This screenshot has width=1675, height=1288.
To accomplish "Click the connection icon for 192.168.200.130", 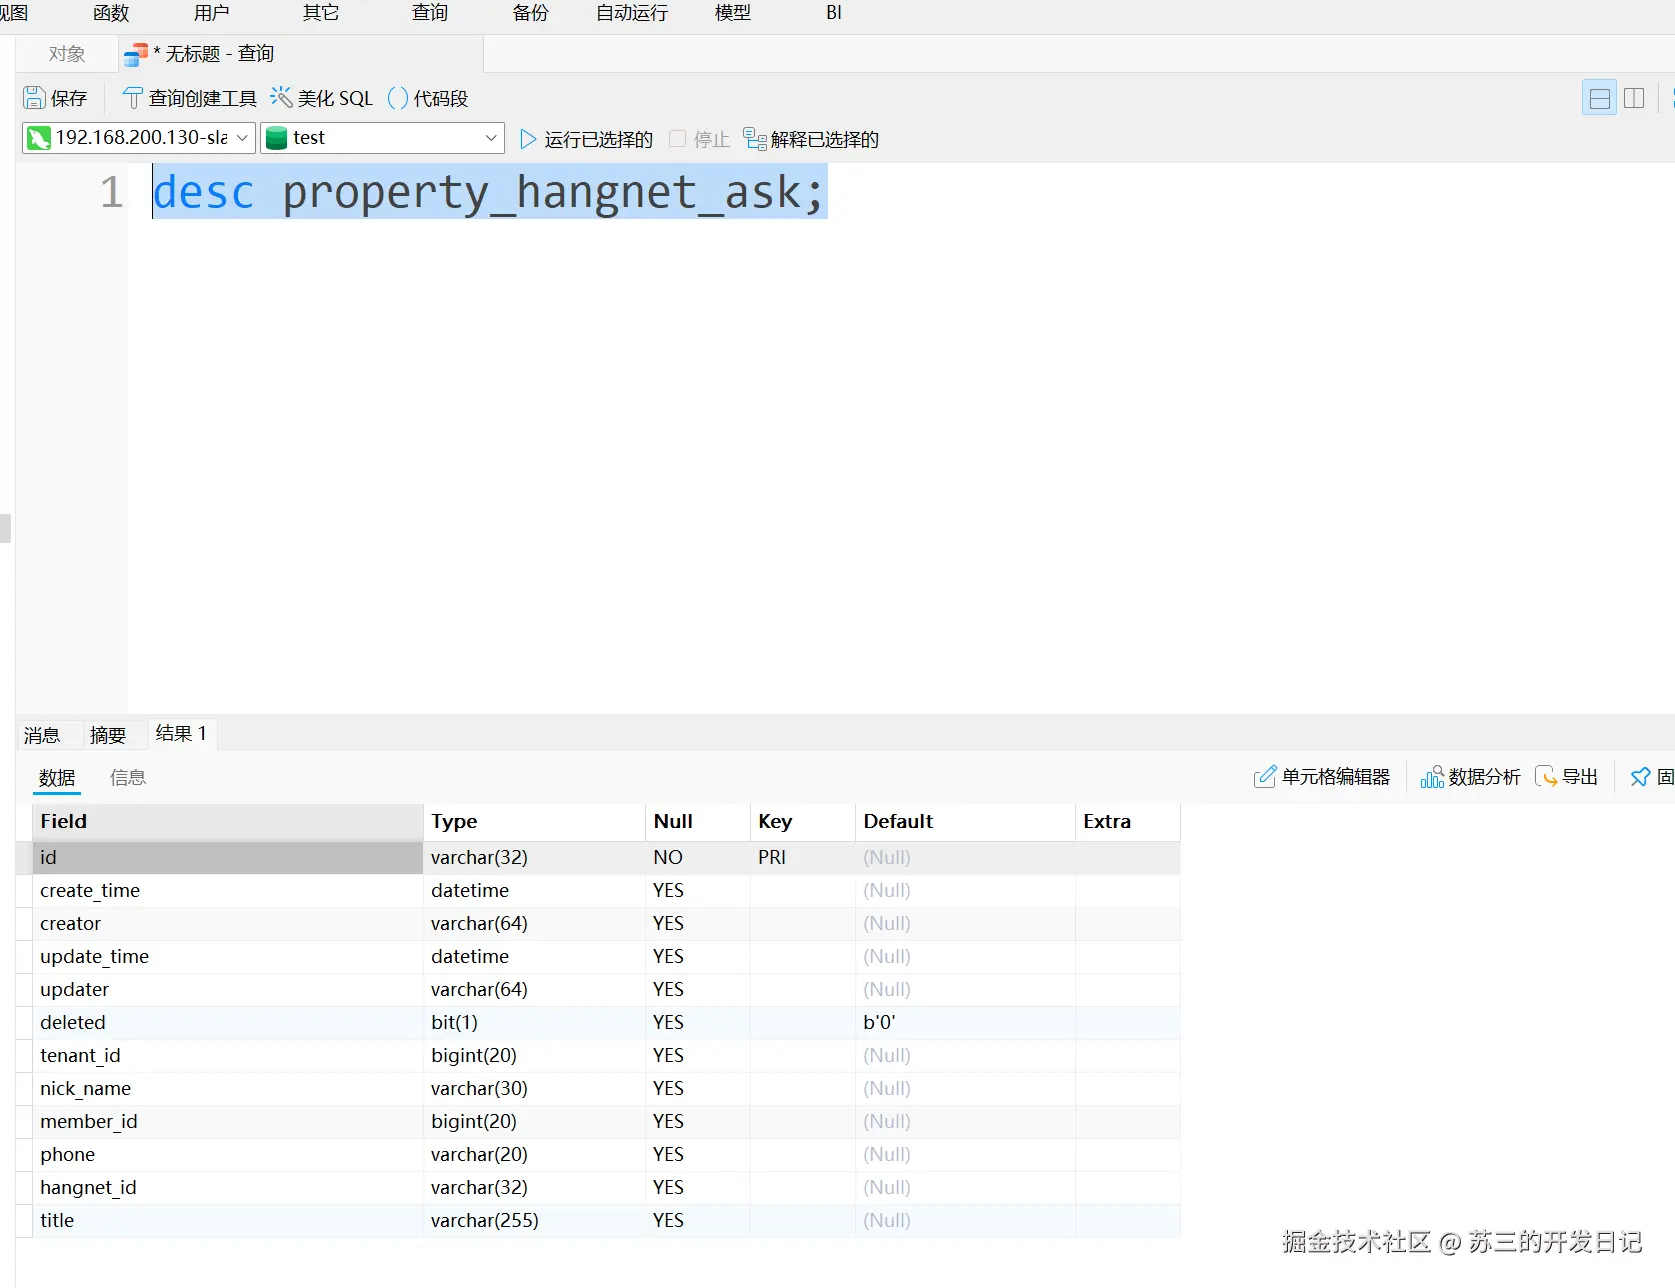I will click(x=39, y=138).
